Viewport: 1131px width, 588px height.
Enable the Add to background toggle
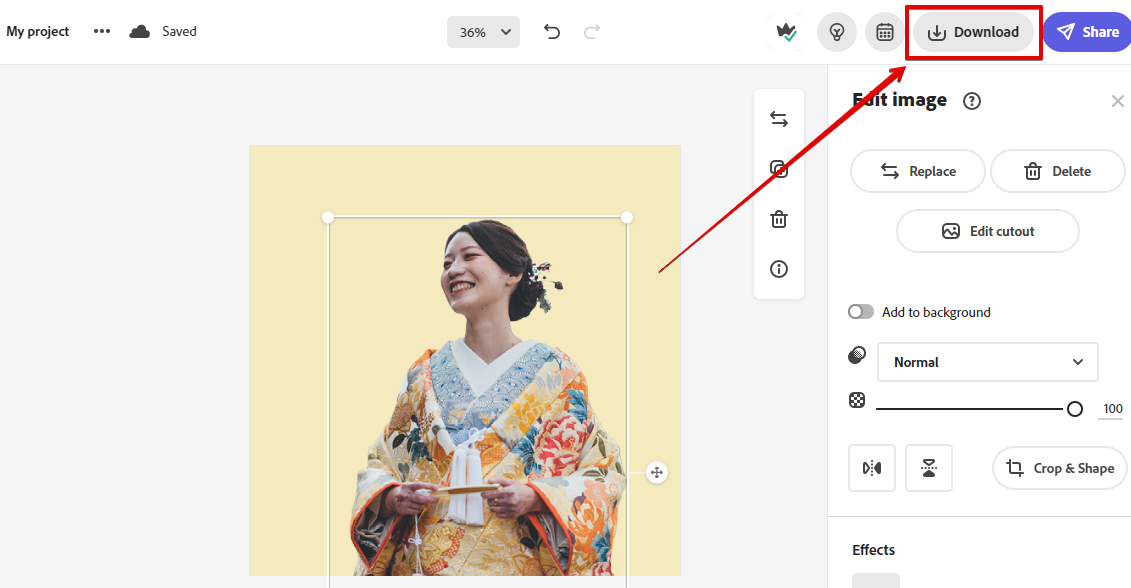[x=860, y=311]
